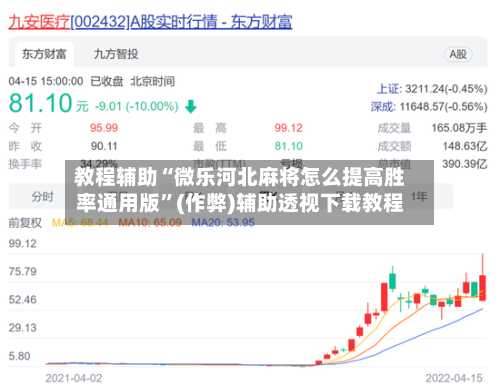This screenshot has width=500, height=385.
Task: Select the 东方财富 tab
Action: [x=44, y=54]
